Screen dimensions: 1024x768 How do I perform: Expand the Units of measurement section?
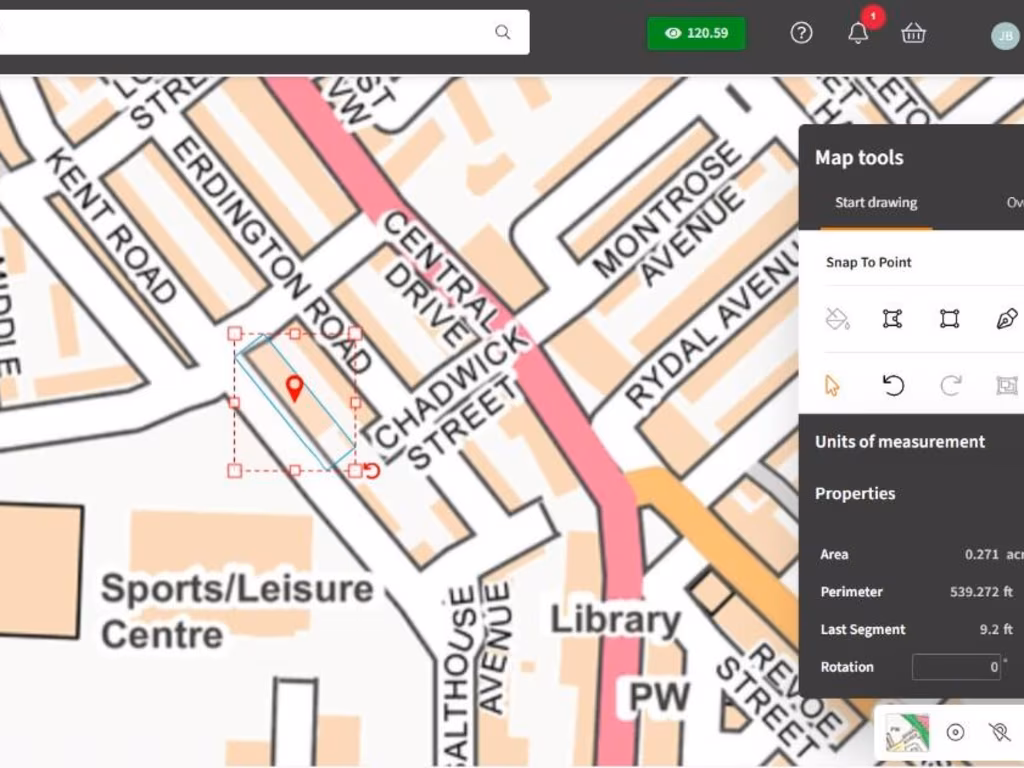tap(899, 441)
